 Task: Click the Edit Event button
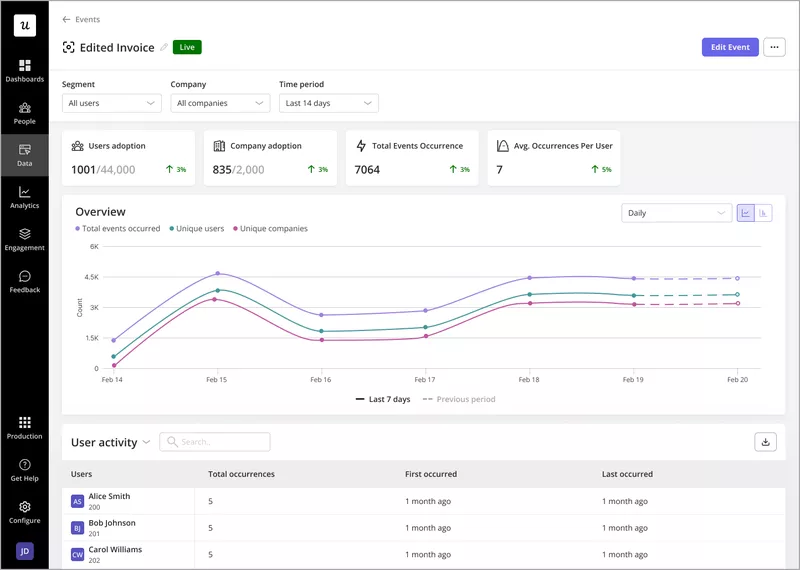[x=730, y=47]
